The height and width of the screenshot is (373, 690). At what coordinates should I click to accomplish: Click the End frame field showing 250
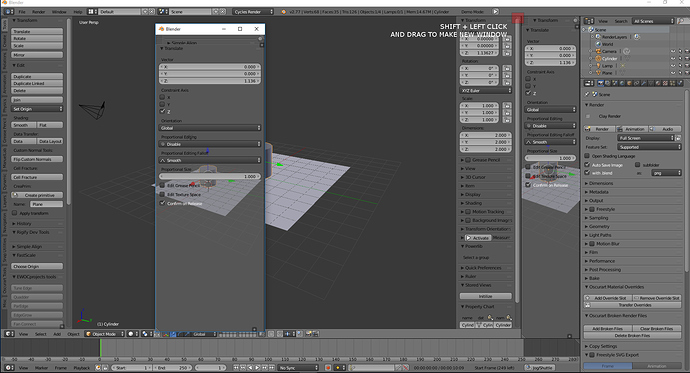coord(172,367)
